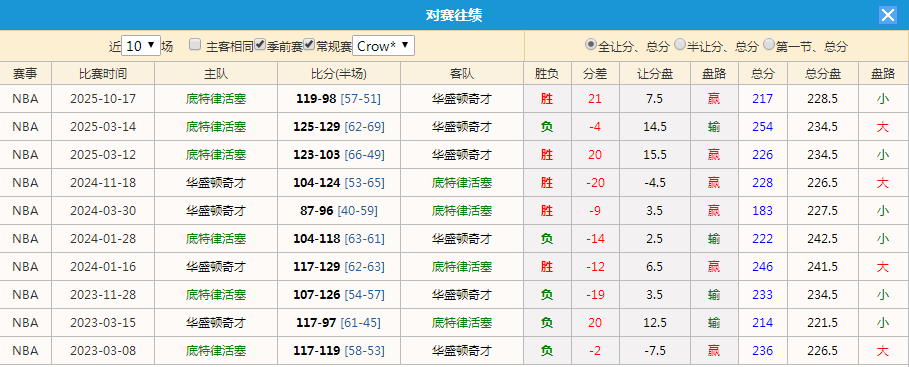Viewport: 909px width, 367px height.
Task: Click the handicap value -7.5
Action: click(x=655, y=350)
